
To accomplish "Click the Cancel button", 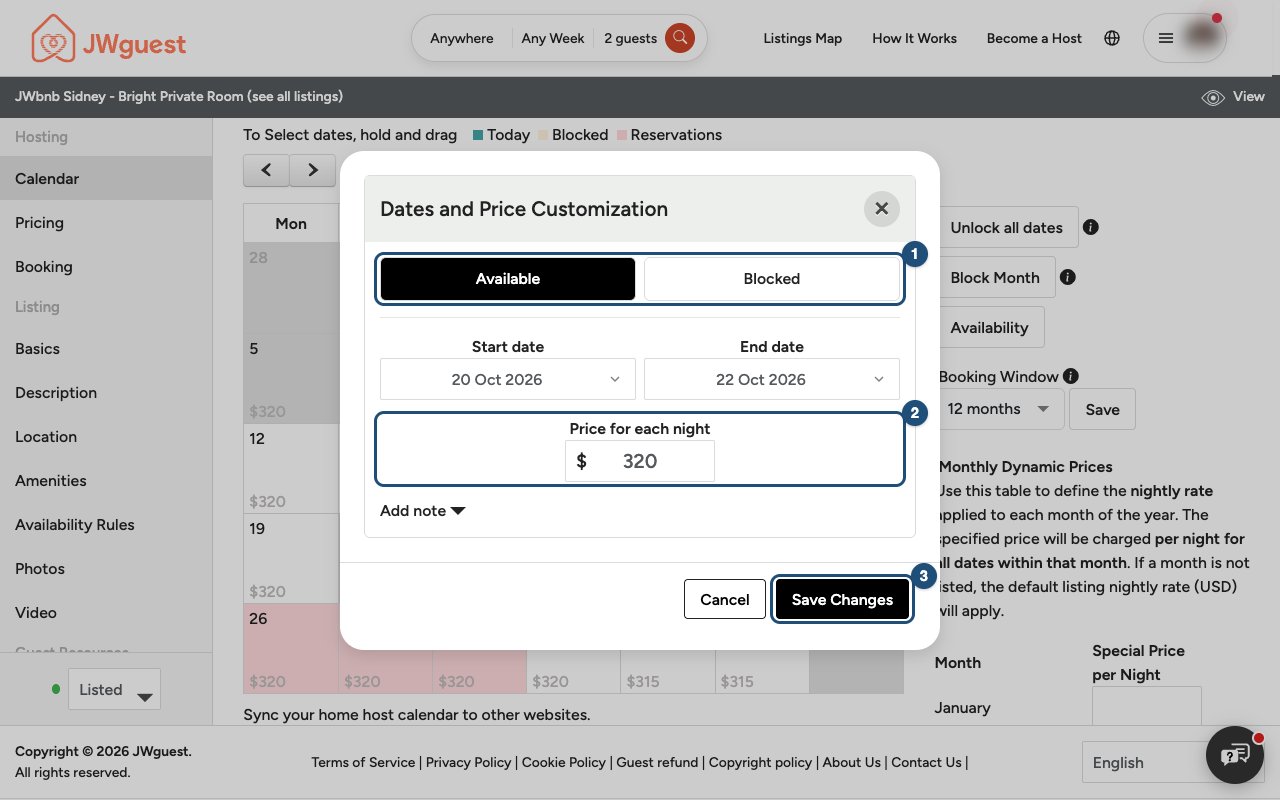I will [x=725, y=599].
